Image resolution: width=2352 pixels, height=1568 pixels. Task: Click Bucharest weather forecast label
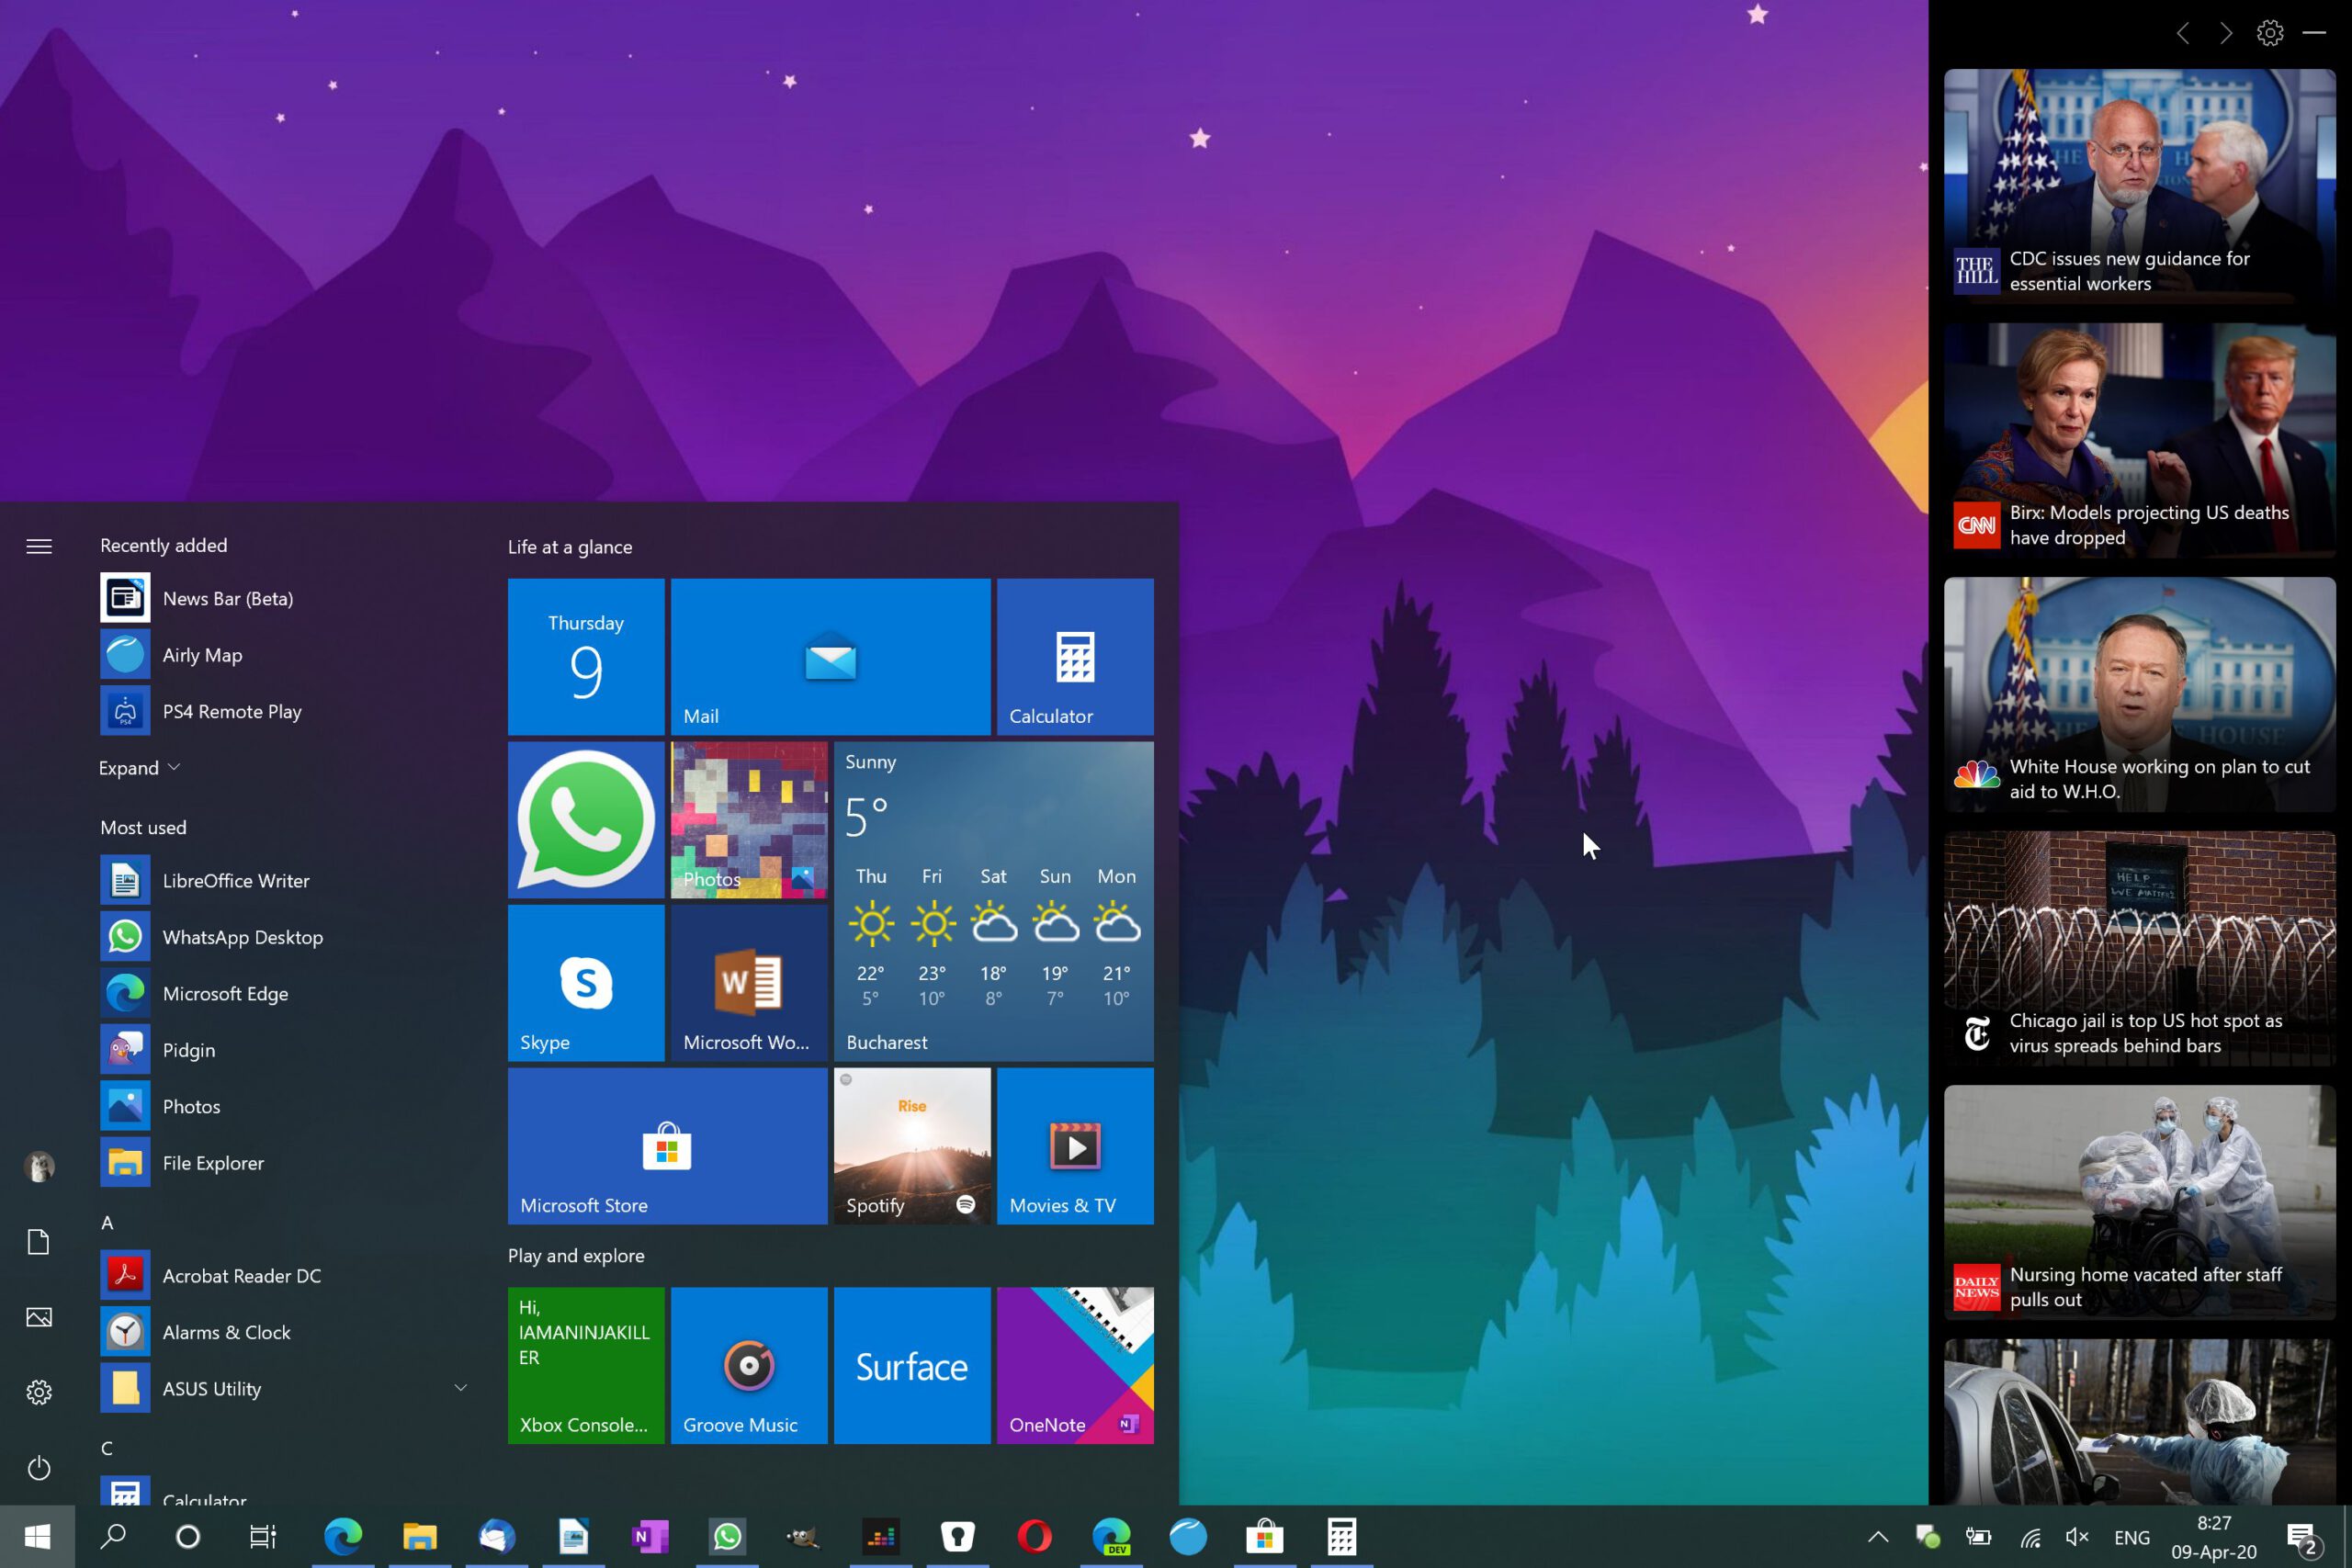coord(886,1040)
